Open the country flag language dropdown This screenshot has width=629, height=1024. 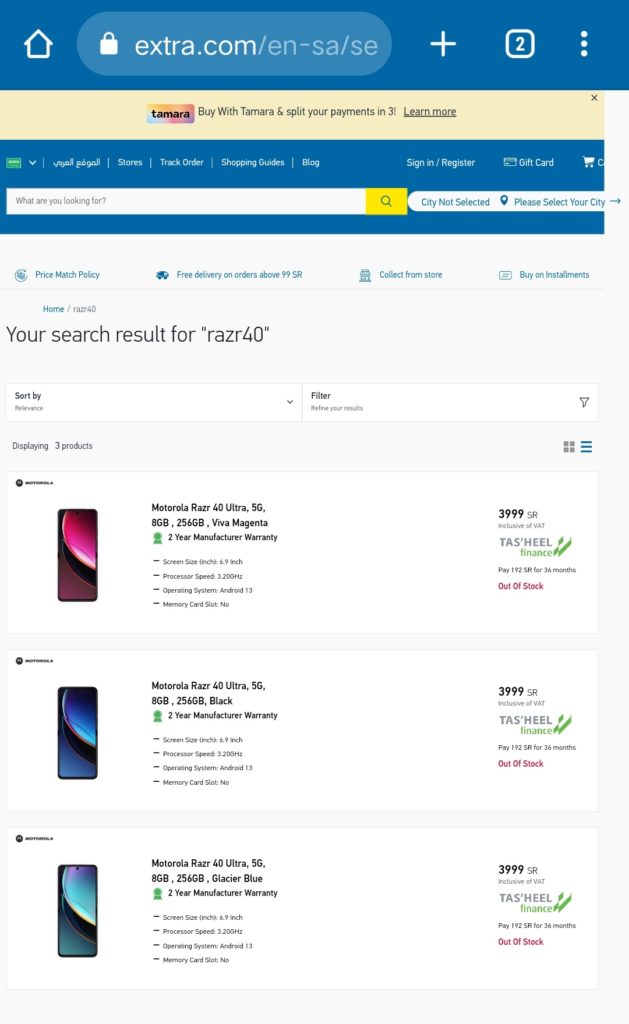pyautogui.click(x=21, y=162)
